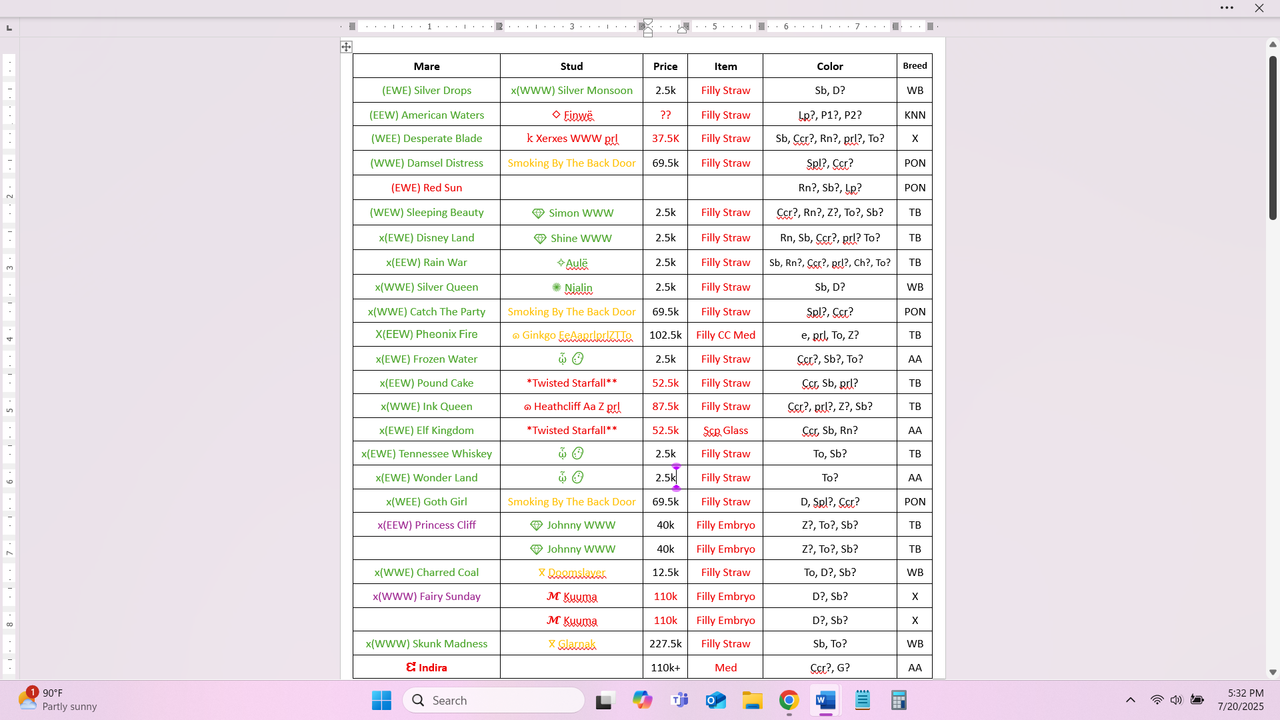Click the "KNN" breed cell
Image resolution: width=1280 pixels, height=720 pixels.
pyautogui.click(x=915, y=115)
